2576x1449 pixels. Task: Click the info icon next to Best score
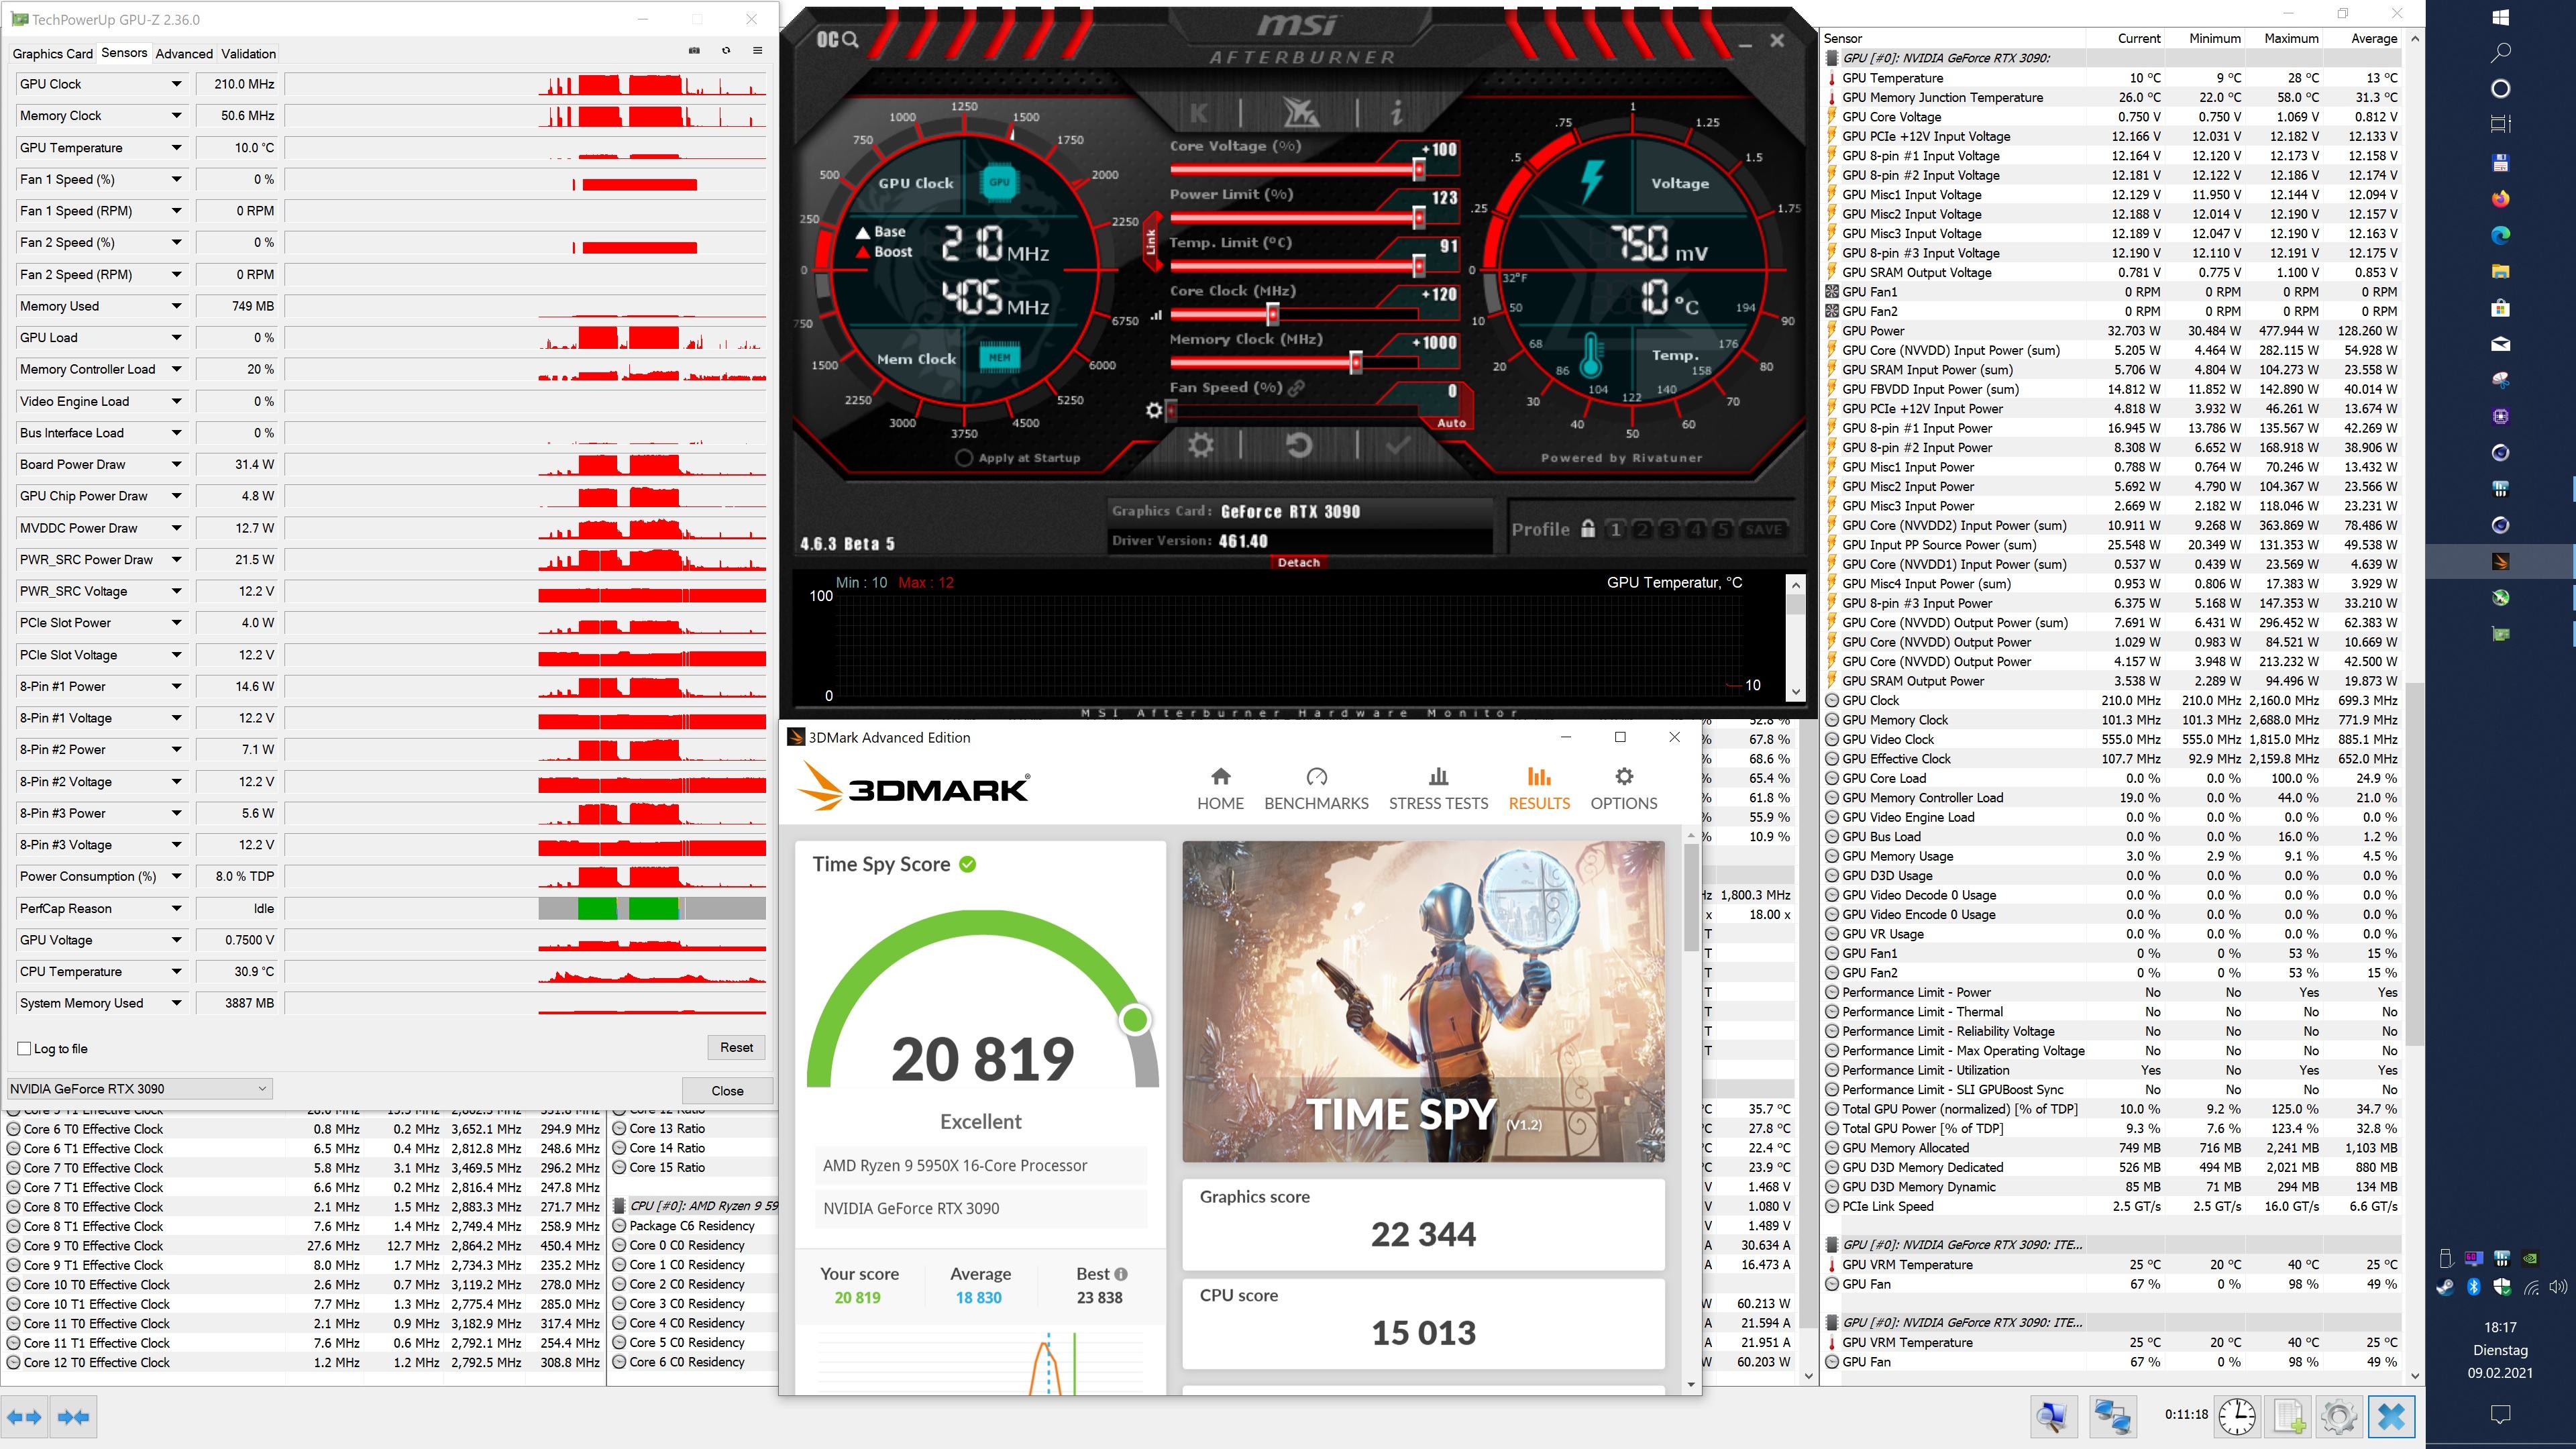click(1120, 1274)
